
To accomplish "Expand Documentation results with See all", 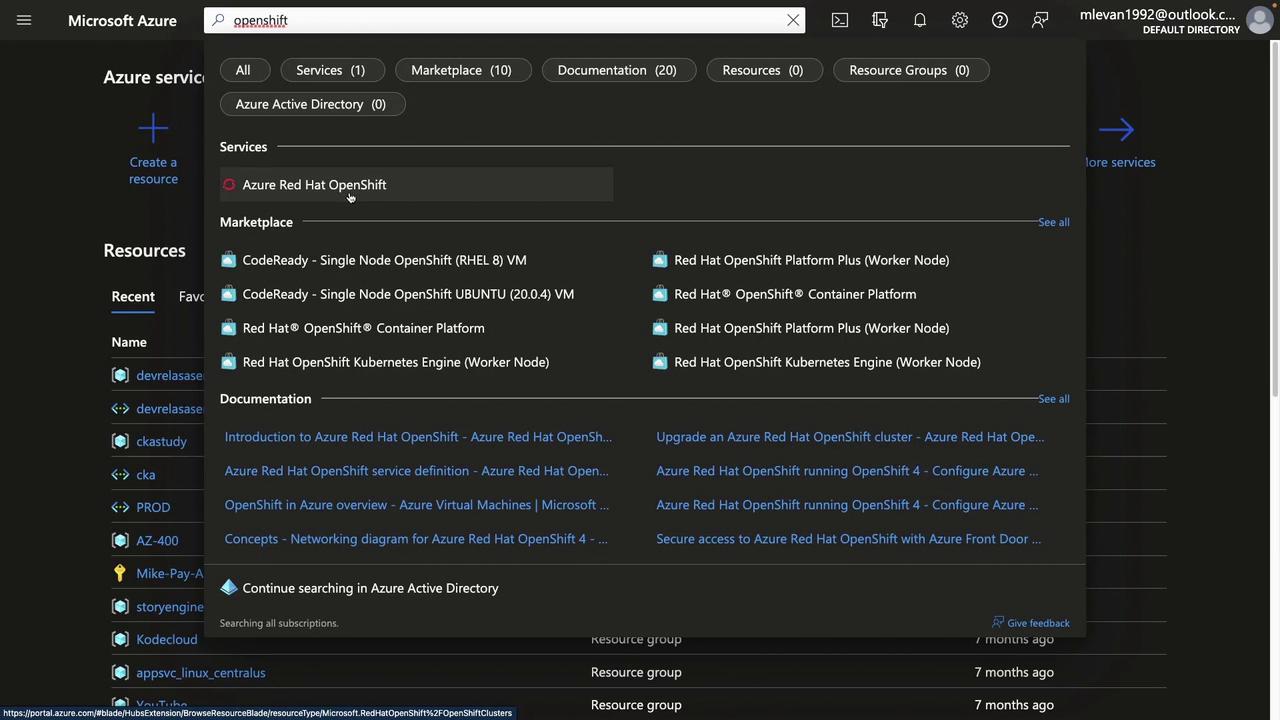I will pos(1053,399).
